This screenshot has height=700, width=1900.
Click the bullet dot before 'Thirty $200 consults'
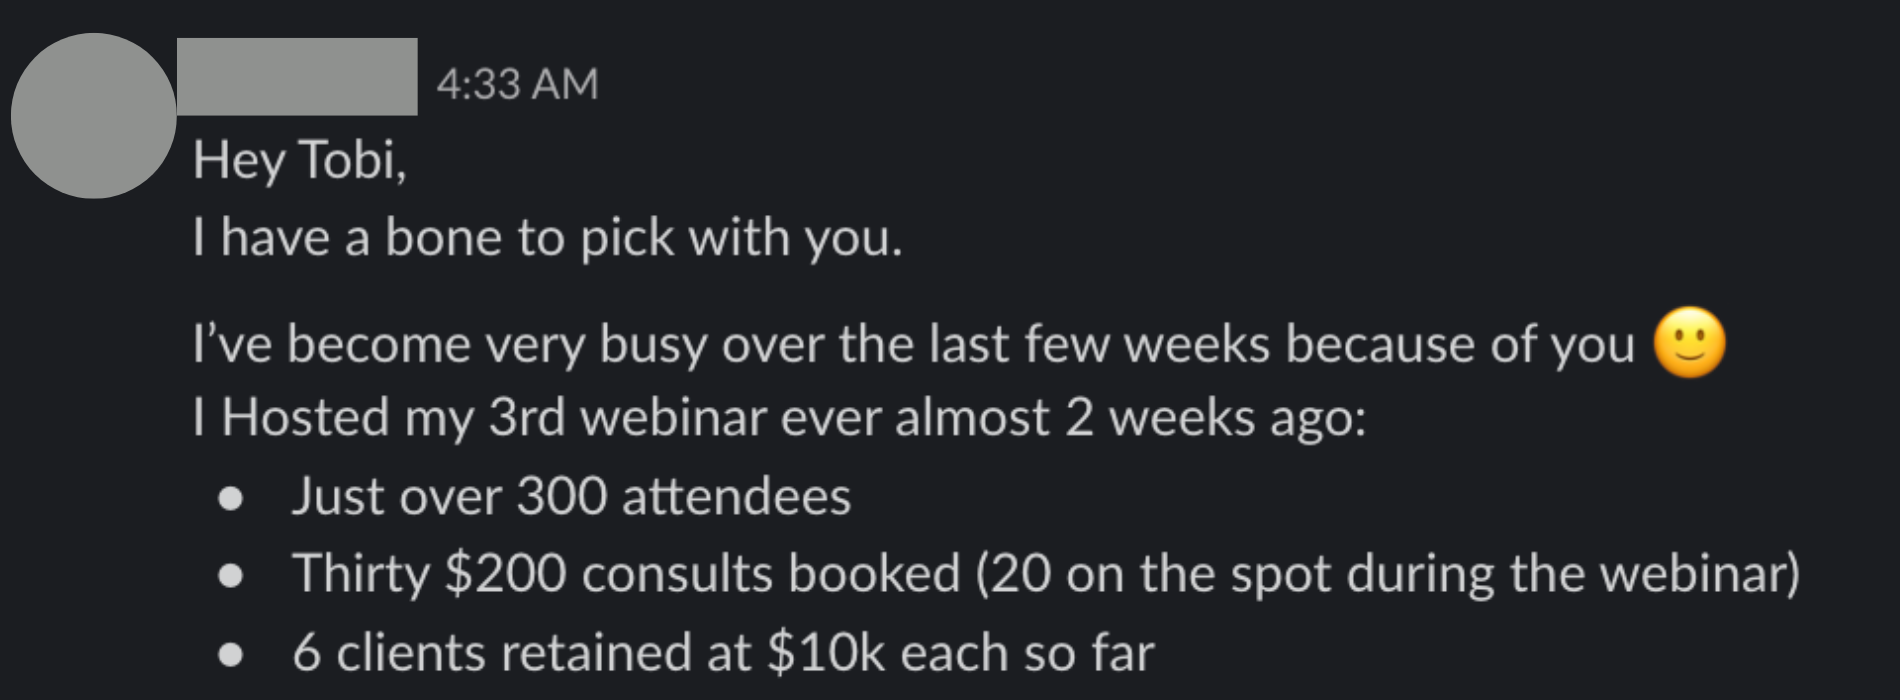tap(231, 575)
